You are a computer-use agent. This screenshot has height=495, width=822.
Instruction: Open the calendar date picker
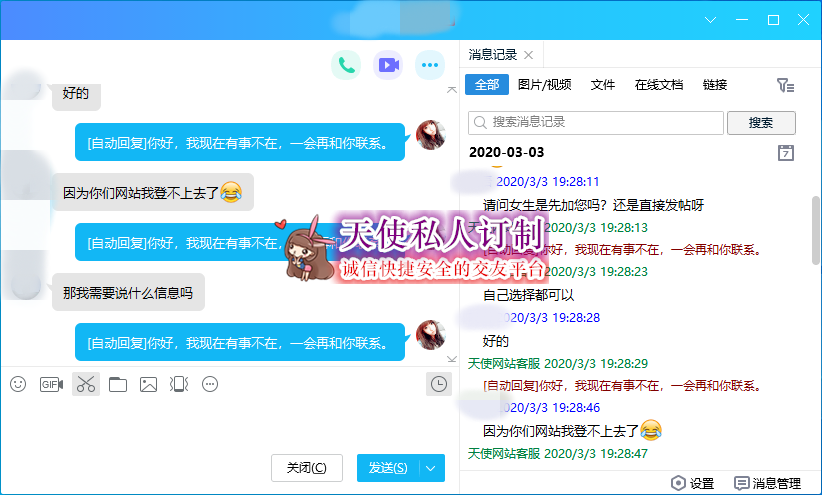[x=786, y=153]
